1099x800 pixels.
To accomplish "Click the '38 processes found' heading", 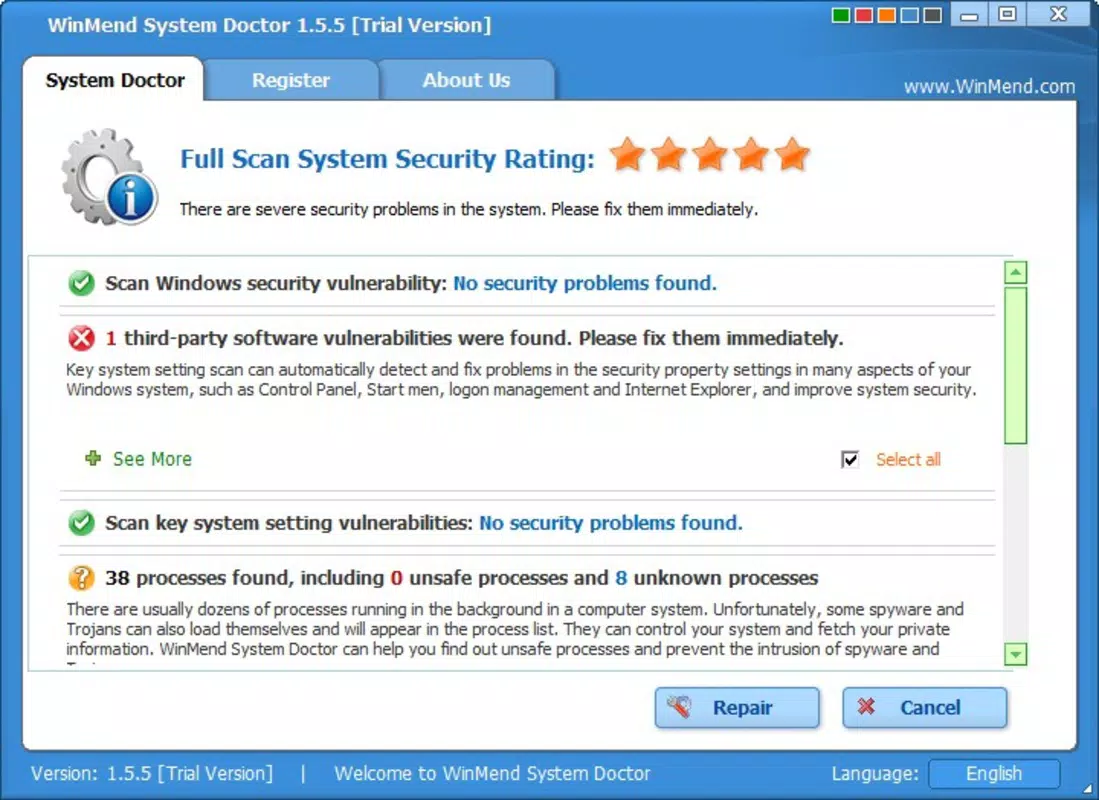I will tap(462, 578).
